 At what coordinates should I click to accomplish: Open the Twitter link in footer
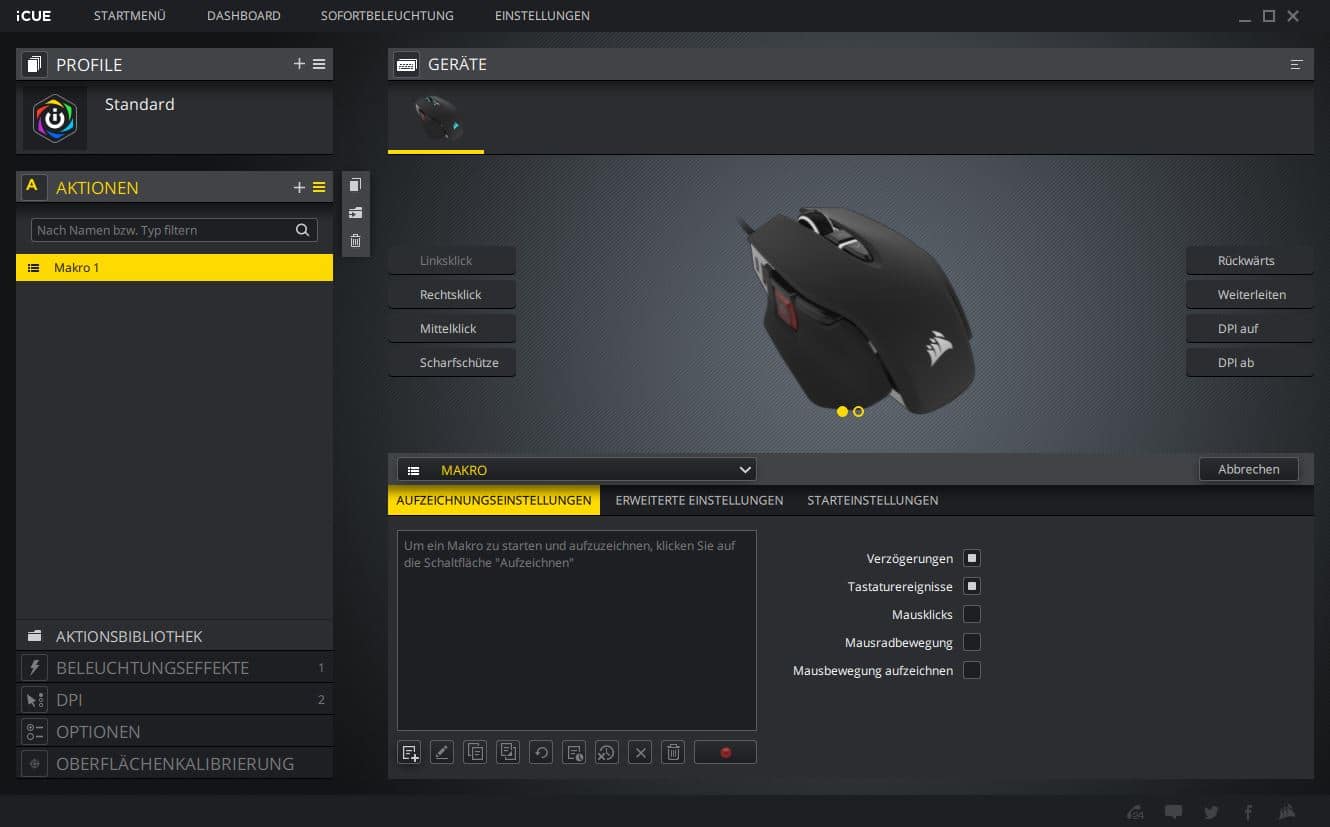point(1211,812)
